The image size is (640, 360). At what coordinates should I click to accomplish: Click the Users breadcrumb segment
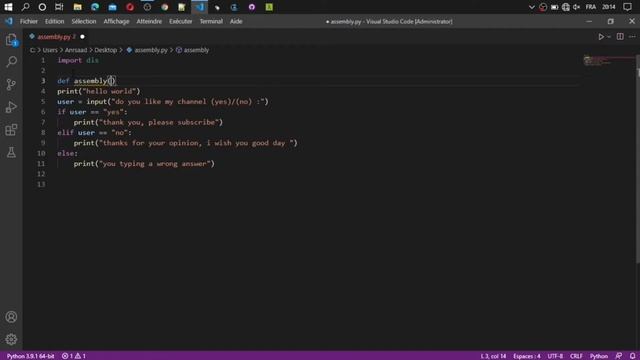tap(50, 50)
